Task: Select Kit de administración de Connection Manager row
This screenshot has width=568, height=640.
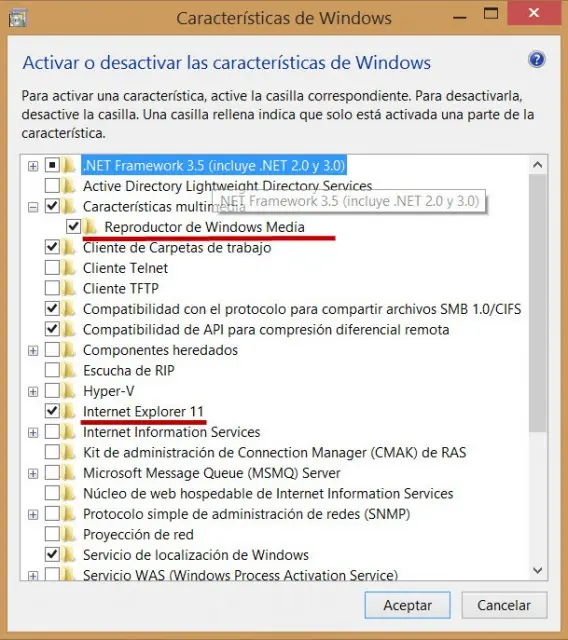Action: [274, 452]
